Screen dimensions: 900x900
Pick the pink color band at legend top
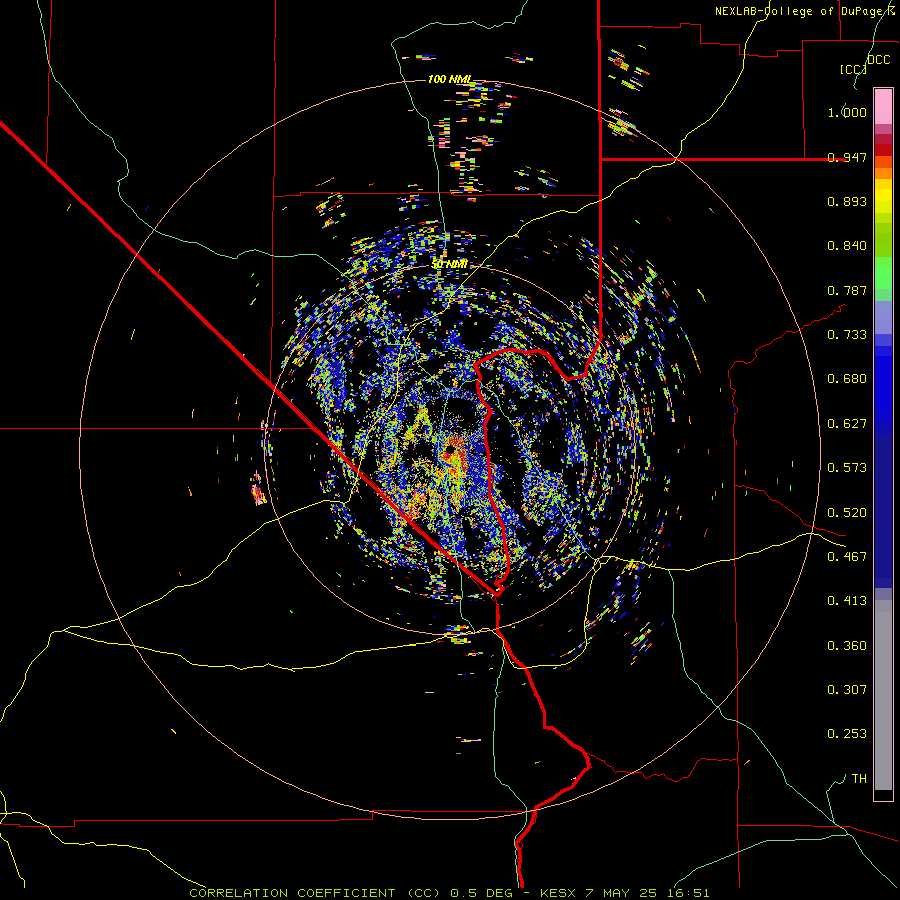click(883, 107)
